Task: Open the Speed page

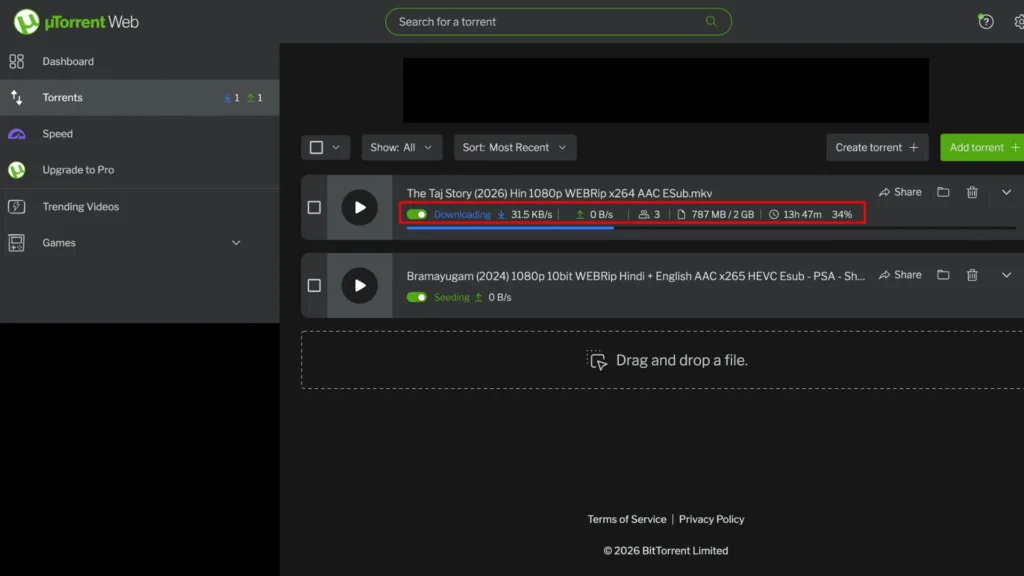Action: pyautogui.click(x=140, y=134)
